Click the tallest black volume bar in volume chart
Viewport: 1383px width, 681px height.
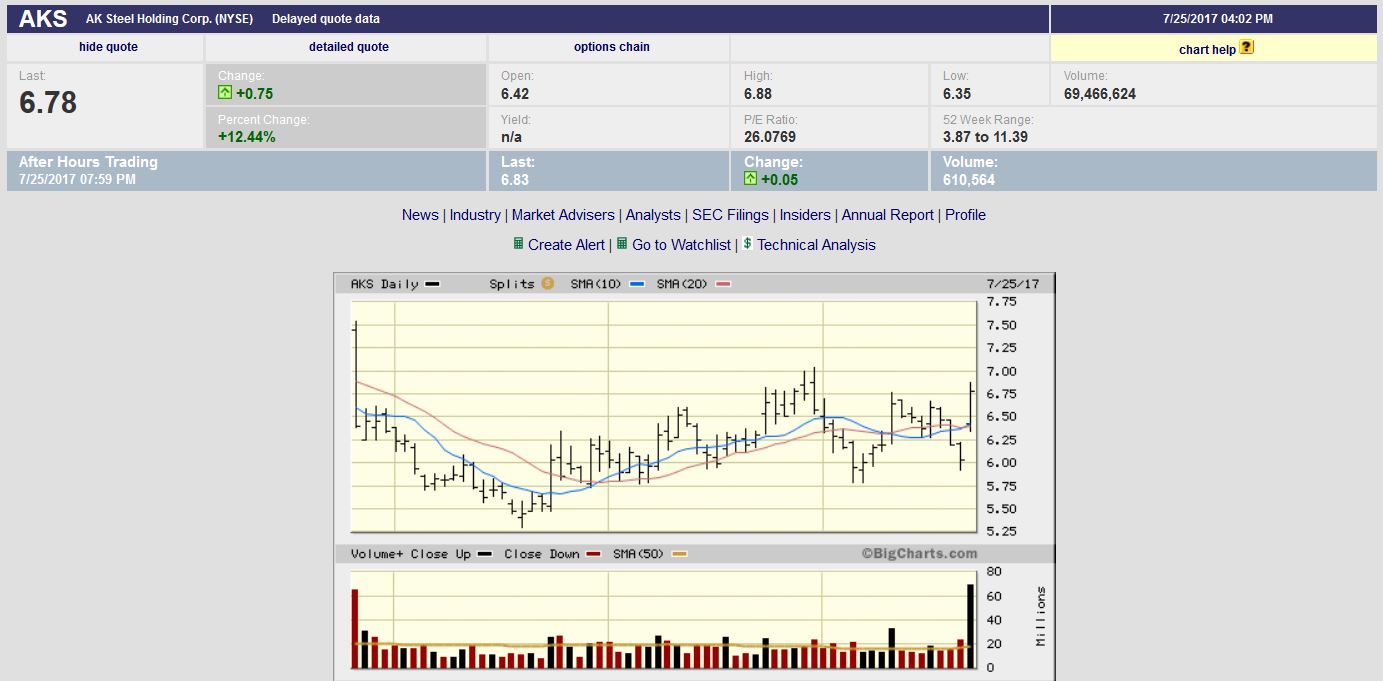(x=969, y=626)
